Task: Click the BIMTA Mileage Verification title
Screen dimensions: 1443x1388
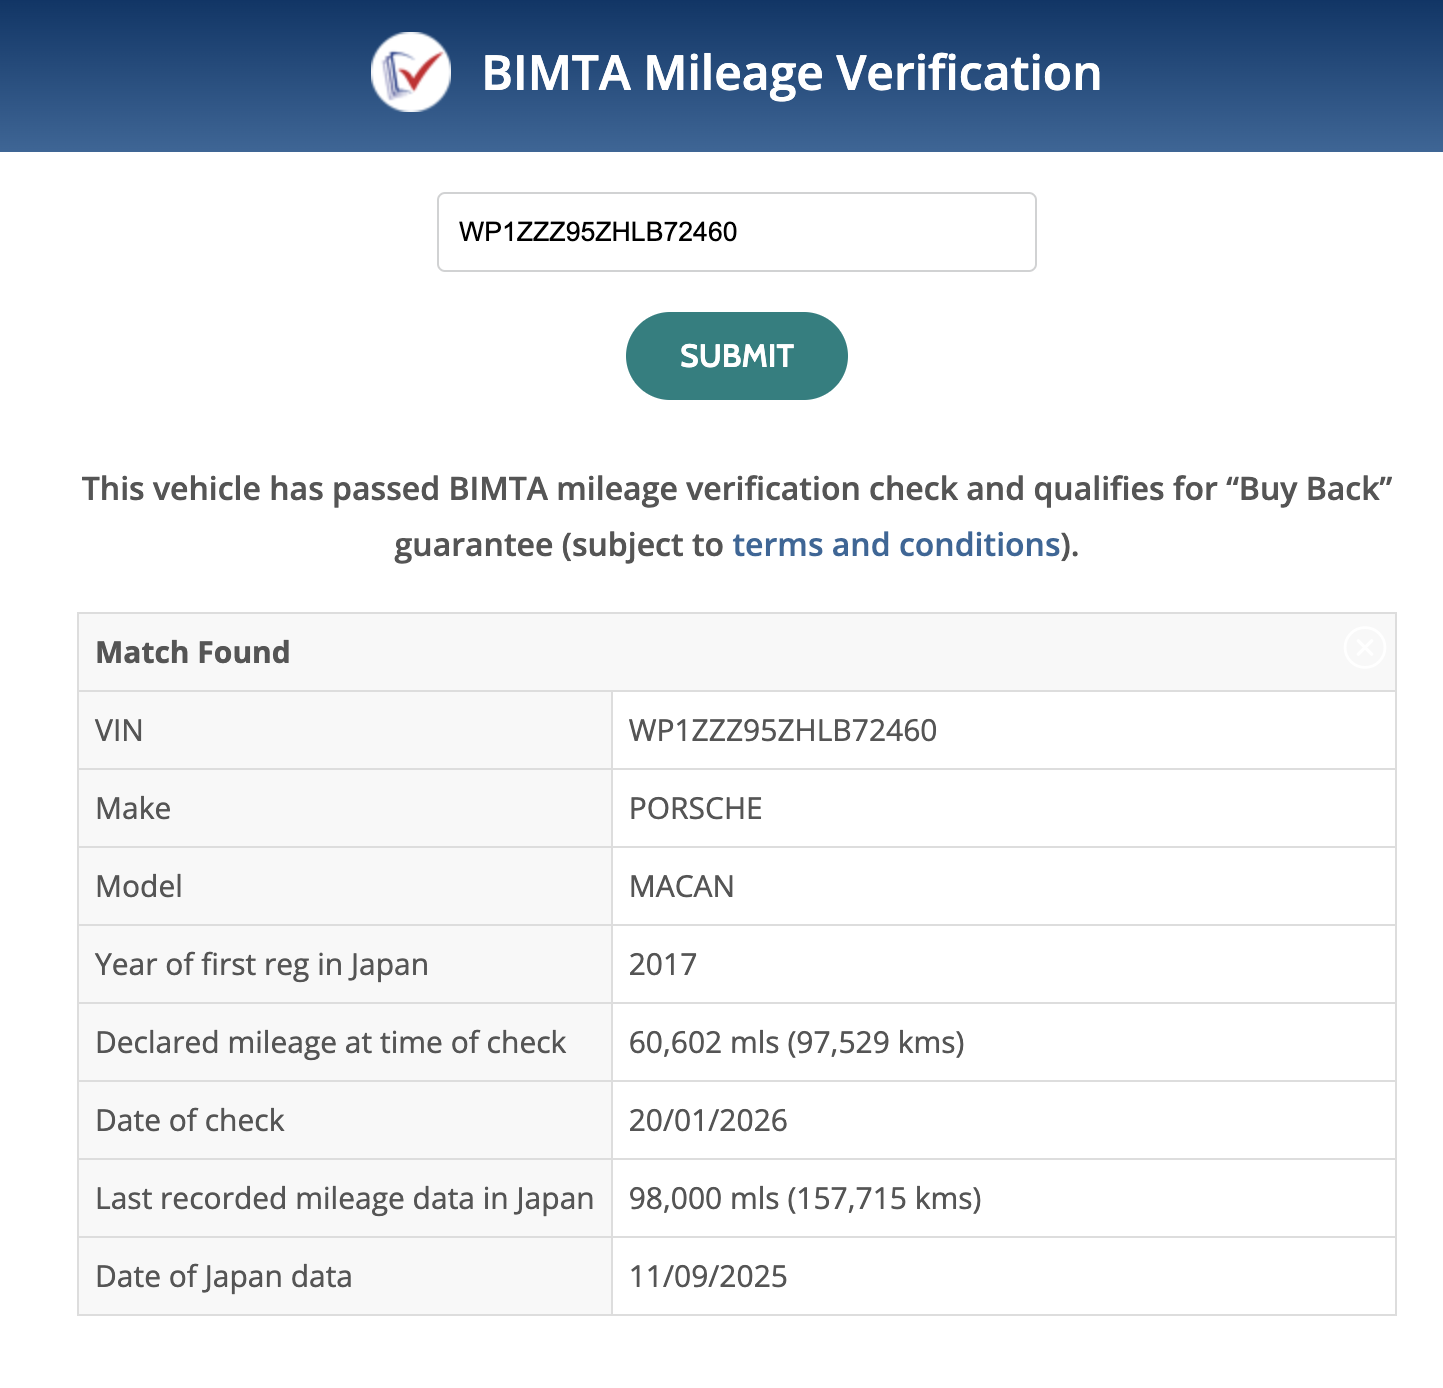Action: coord(791,73)
